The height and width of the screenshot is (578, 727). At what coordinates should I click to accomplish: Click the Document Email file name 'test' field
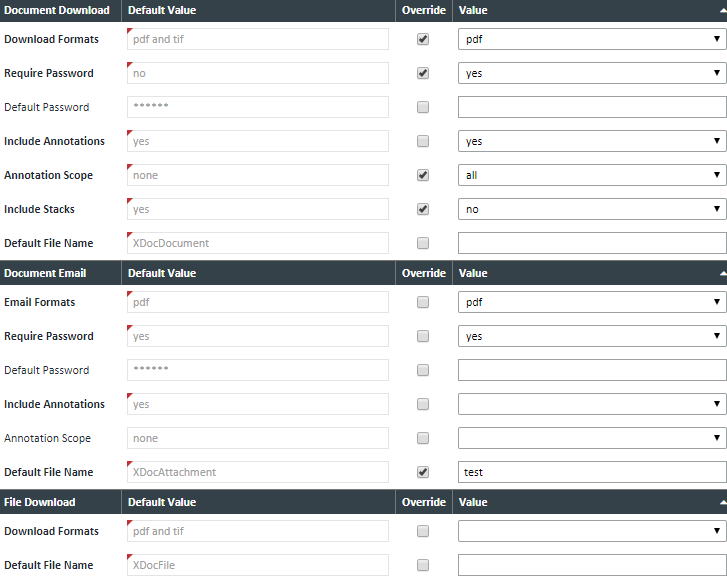tap(591, 472)
